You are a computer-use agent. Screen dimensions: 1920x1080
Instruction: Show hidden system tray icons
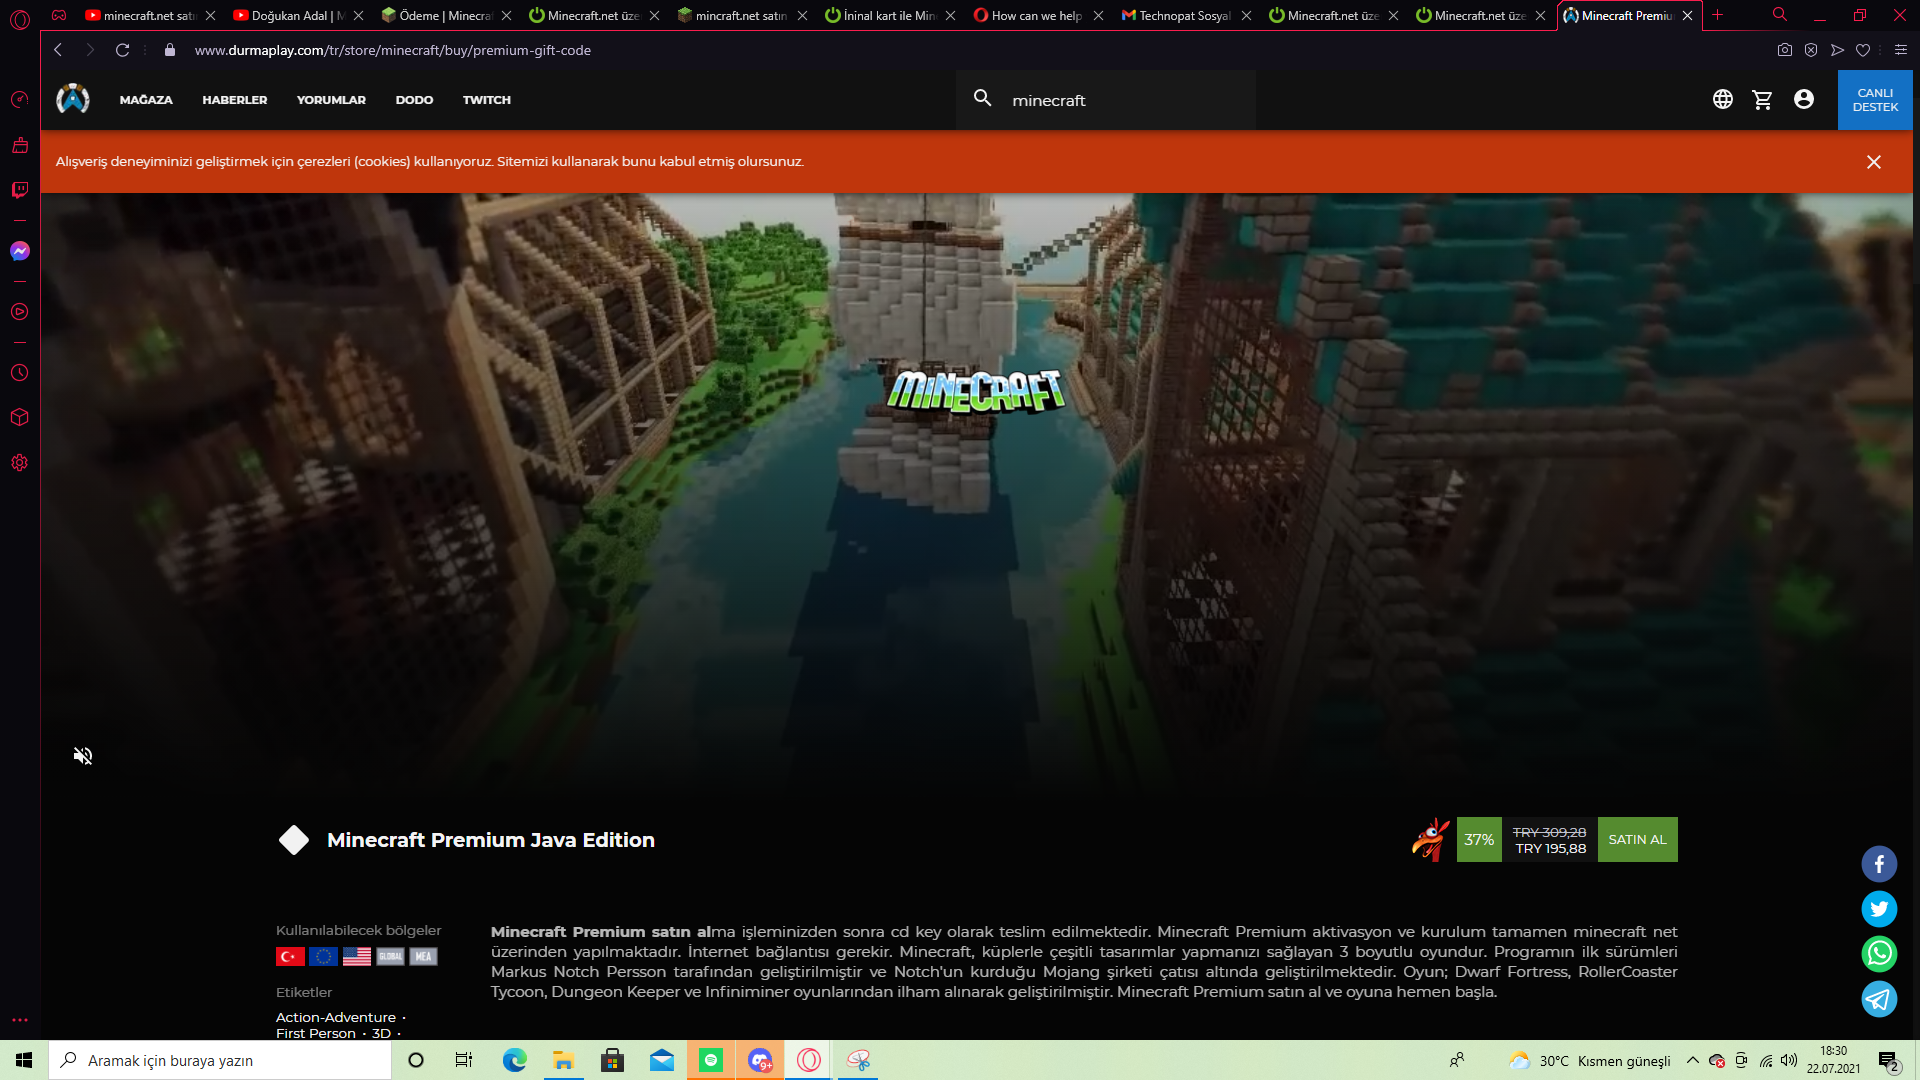pyautogui.click(x=1692, y=1061)
